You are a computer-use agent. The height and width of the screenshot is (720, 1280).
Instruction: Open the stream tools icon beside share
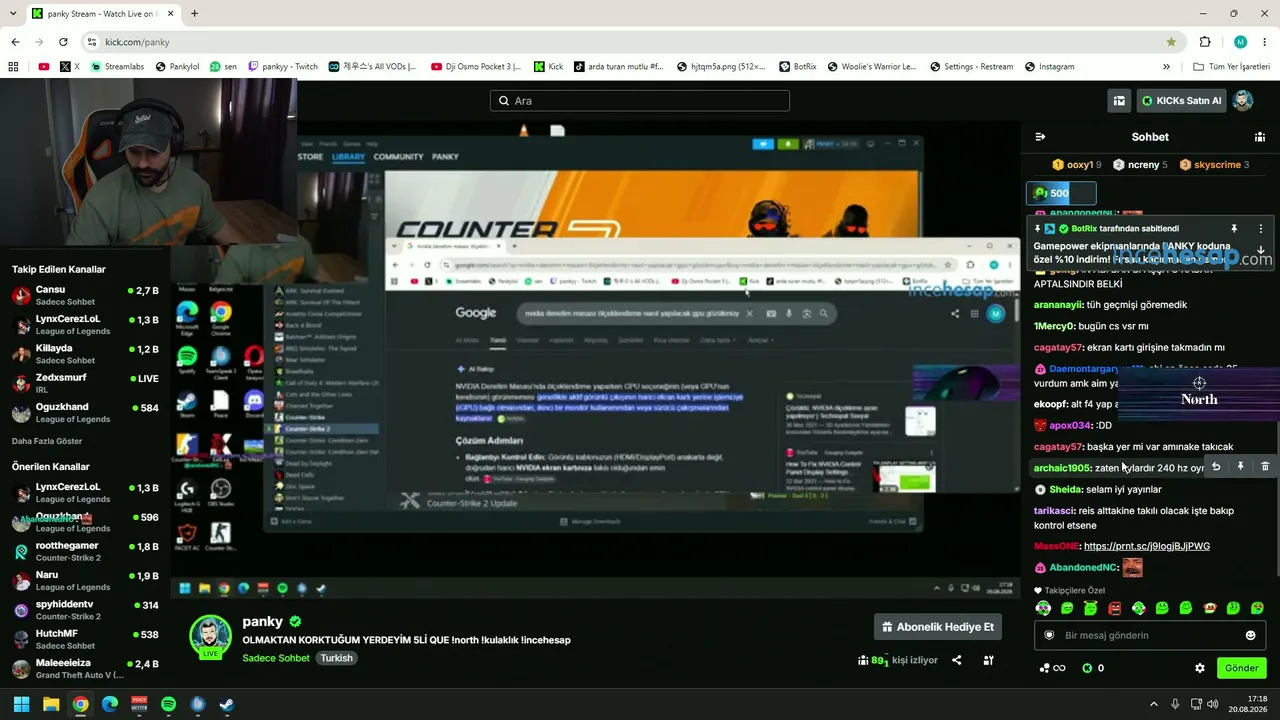coord(989,660)
